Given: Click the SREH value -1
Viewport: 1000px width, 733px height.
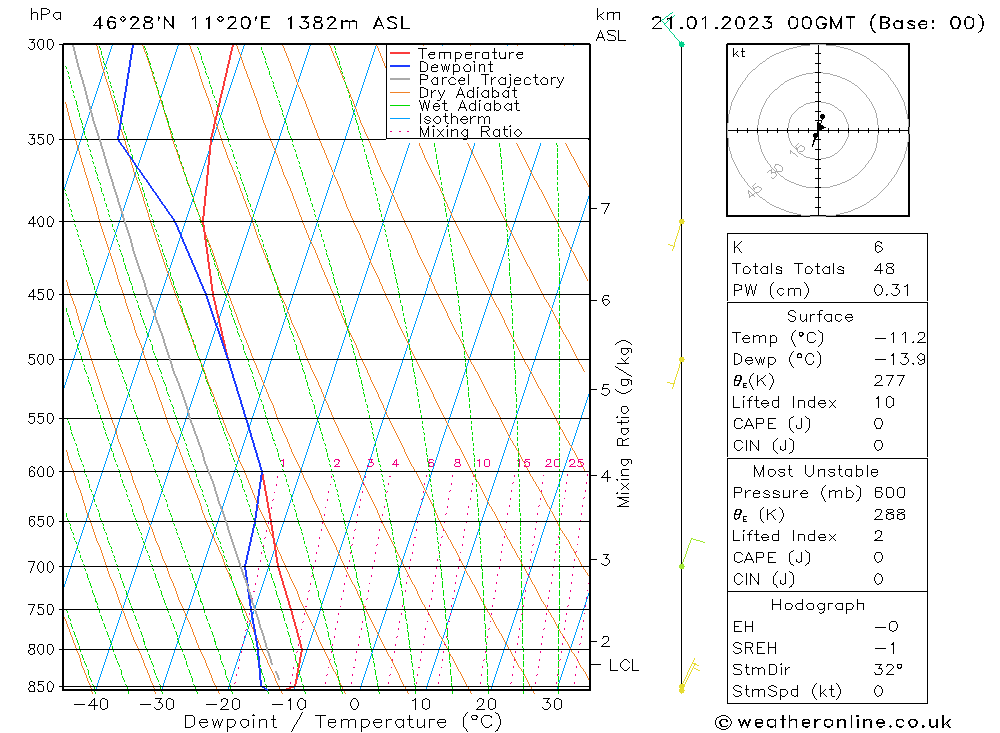Looking at the screenshot, I should pyautogui.click(x=885, y=648).
